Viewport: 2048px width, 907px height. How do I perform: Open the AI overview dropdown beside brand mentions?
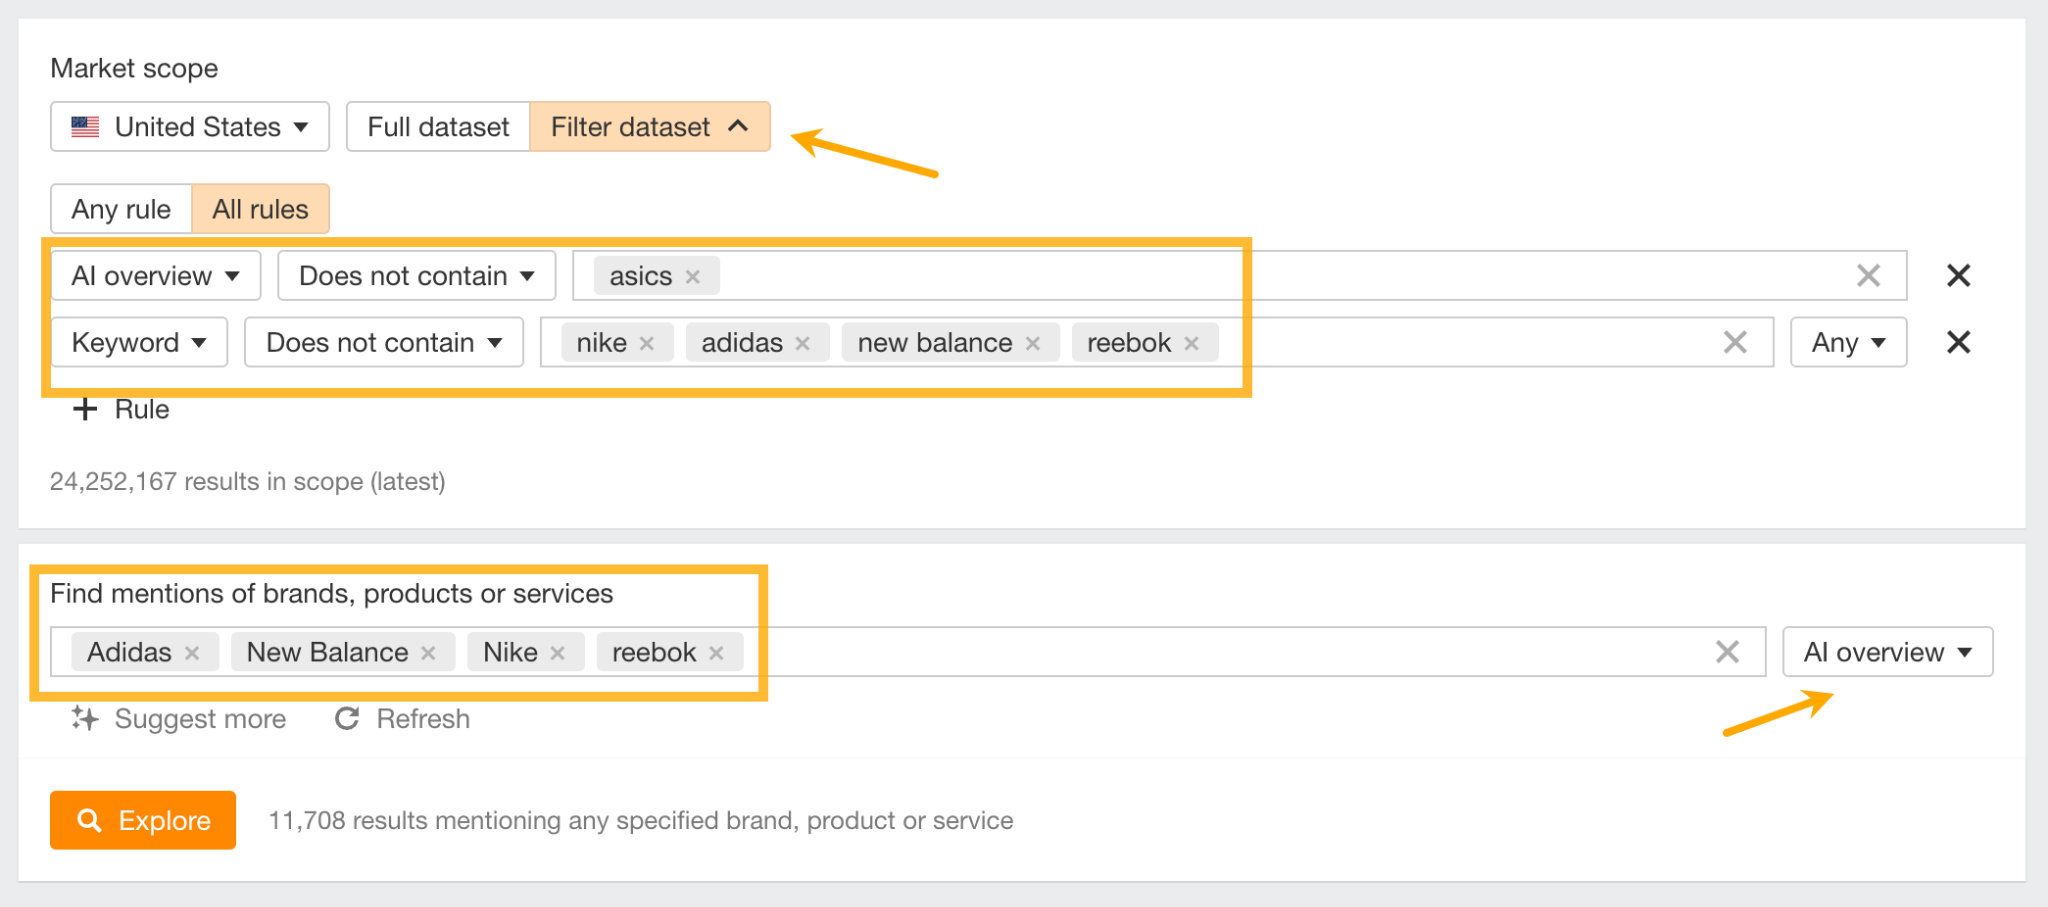click(x=1888, y=652)
